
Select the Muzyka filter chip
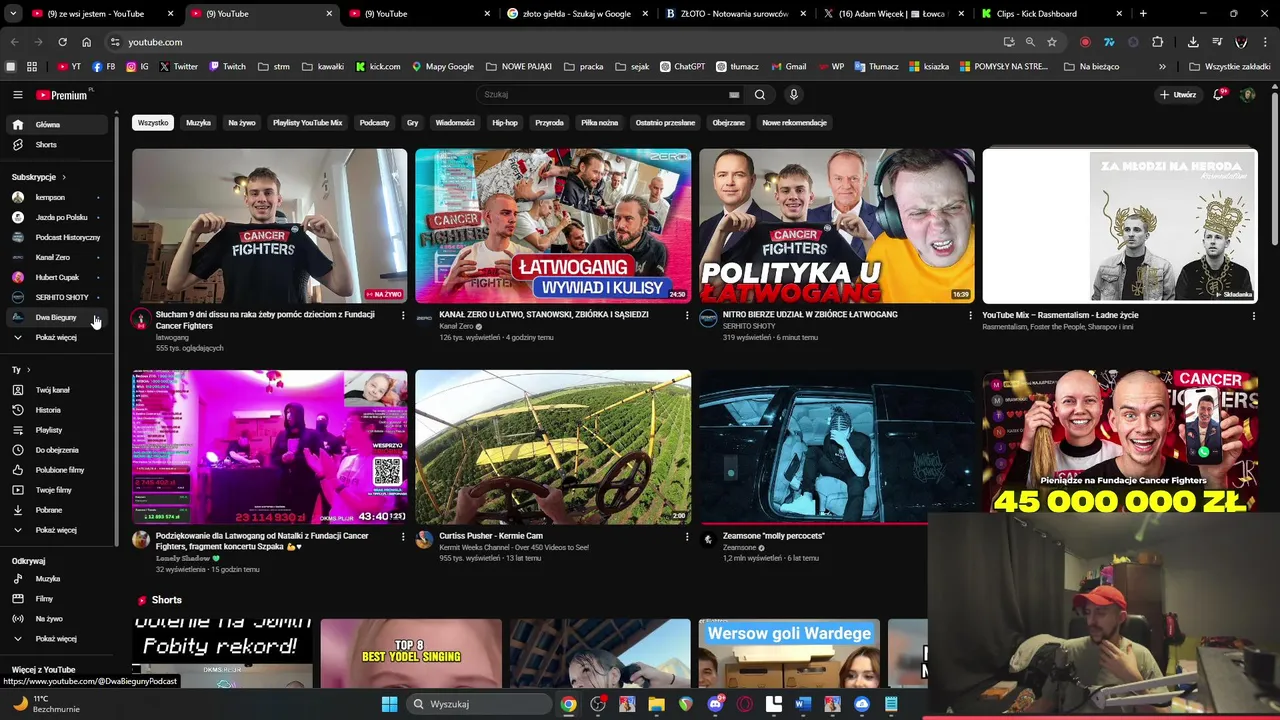tap(198, 123)
